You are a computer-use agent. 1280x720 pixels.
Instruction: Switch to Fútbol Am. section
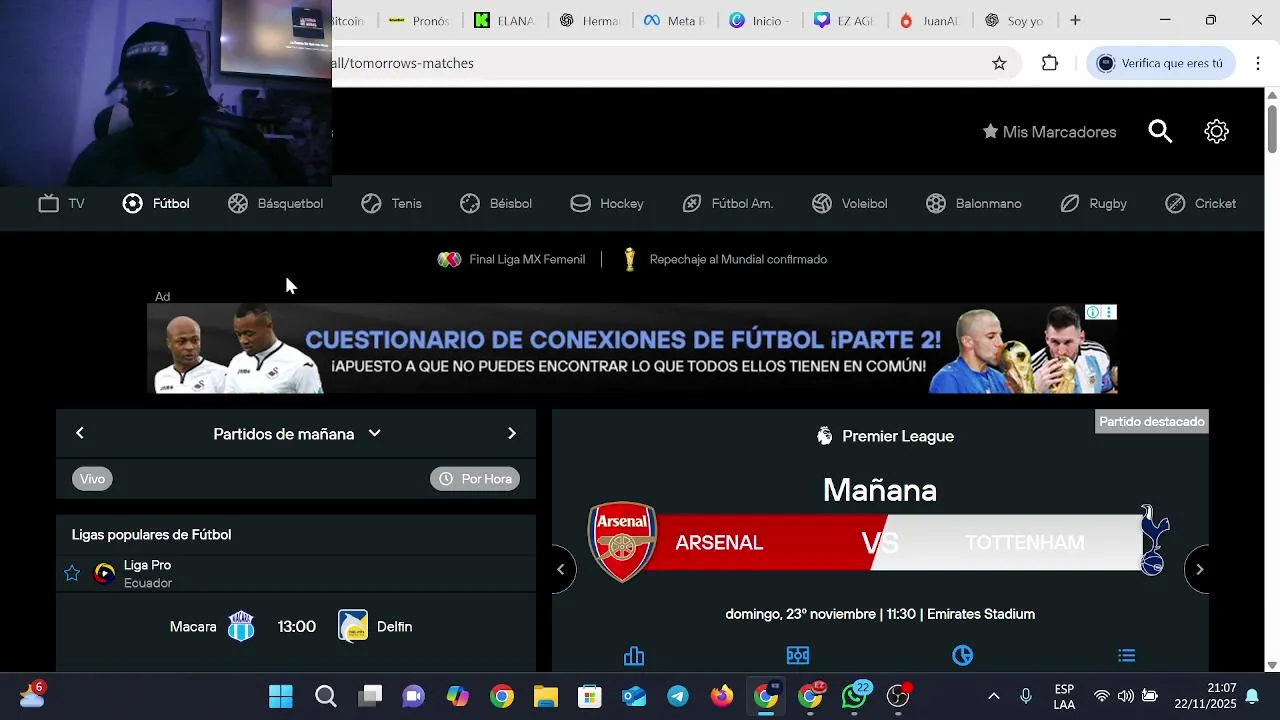[x=728, y=204]
